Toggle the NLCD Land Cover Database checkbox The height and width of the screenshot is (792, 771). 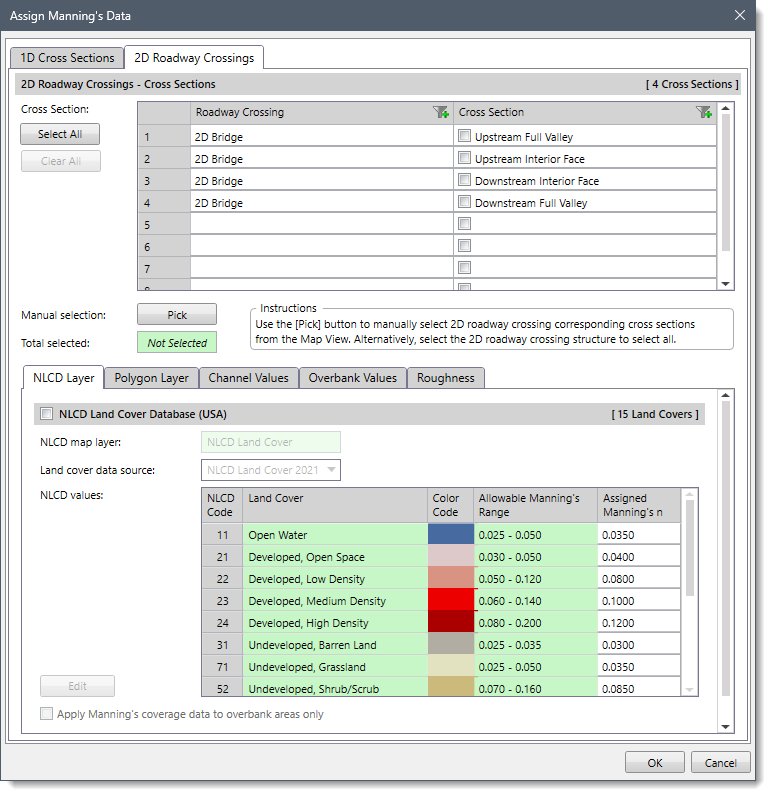[46, 414]
